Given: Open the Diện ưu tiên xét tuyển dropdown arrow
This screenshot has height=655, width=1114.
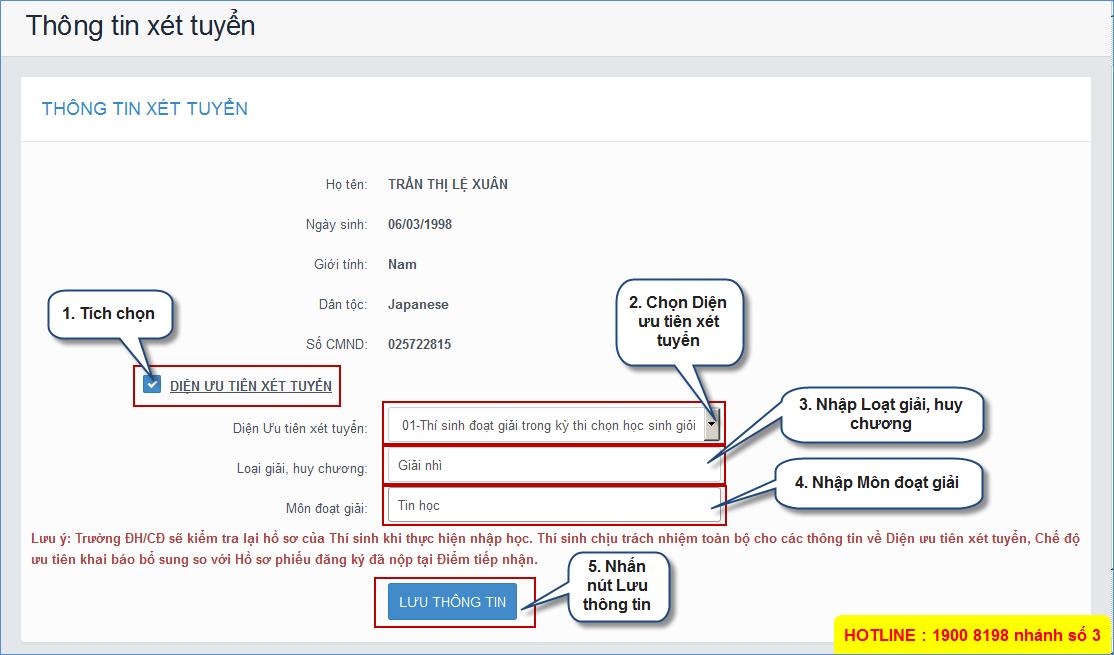Looking at the screenshot, I should click(x=711, y=425).
